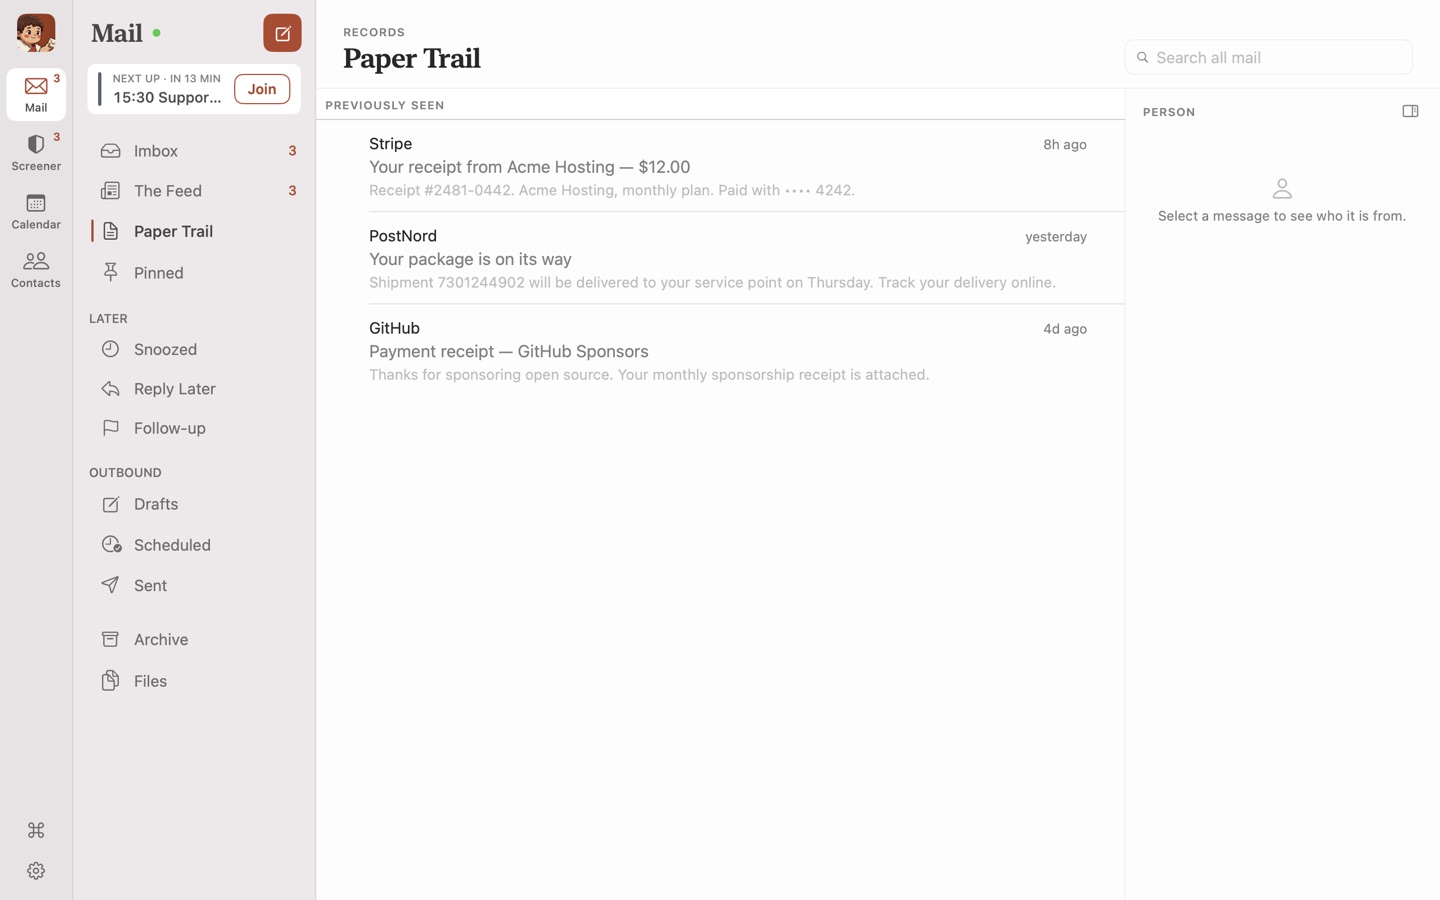
Task: Click the user avatar picture
Action: pyautogui.click(x=36, y=33)
